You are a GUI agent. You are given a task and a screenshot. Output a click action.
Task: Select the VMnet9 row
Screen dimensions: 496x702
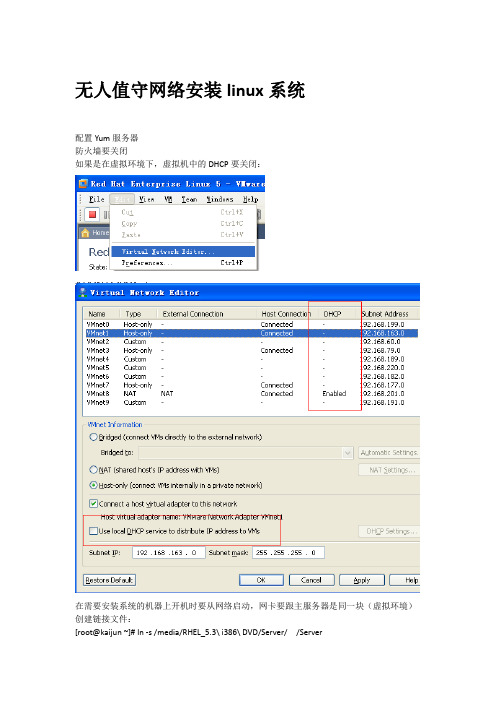pos(252,402)
